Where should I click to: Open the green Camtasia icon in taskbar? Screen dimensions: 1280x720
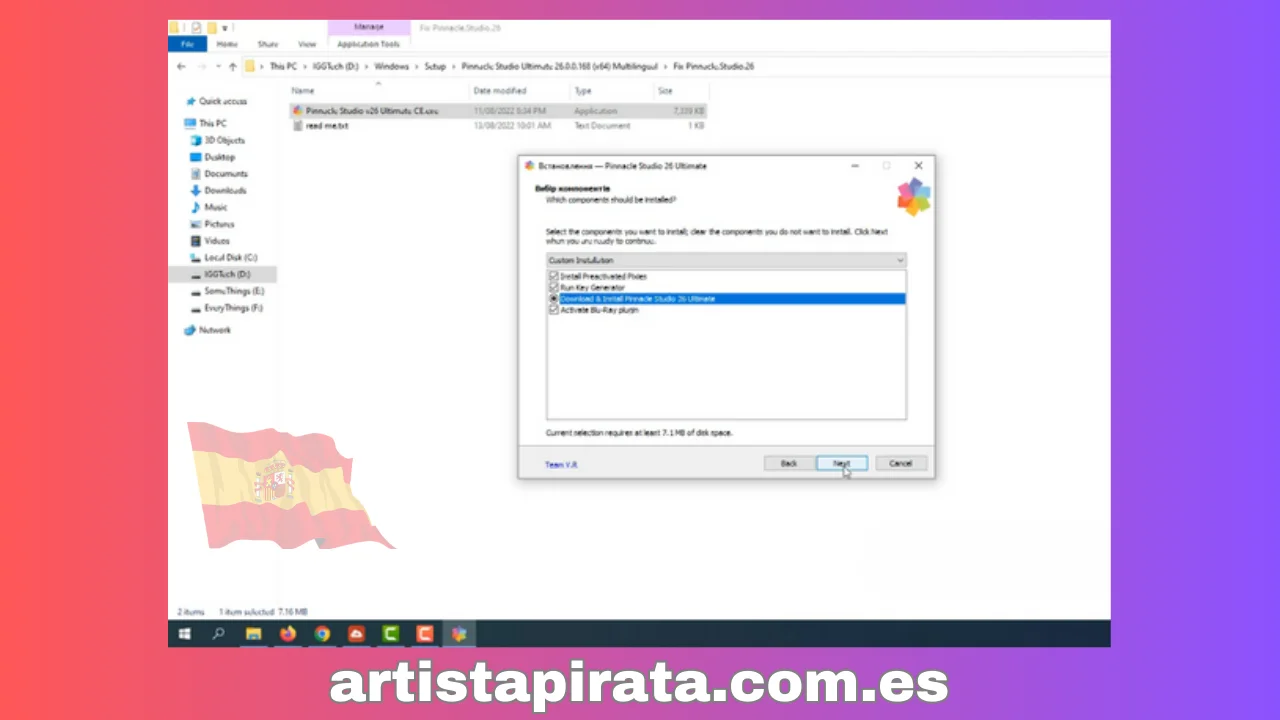[x=391, y=634]
